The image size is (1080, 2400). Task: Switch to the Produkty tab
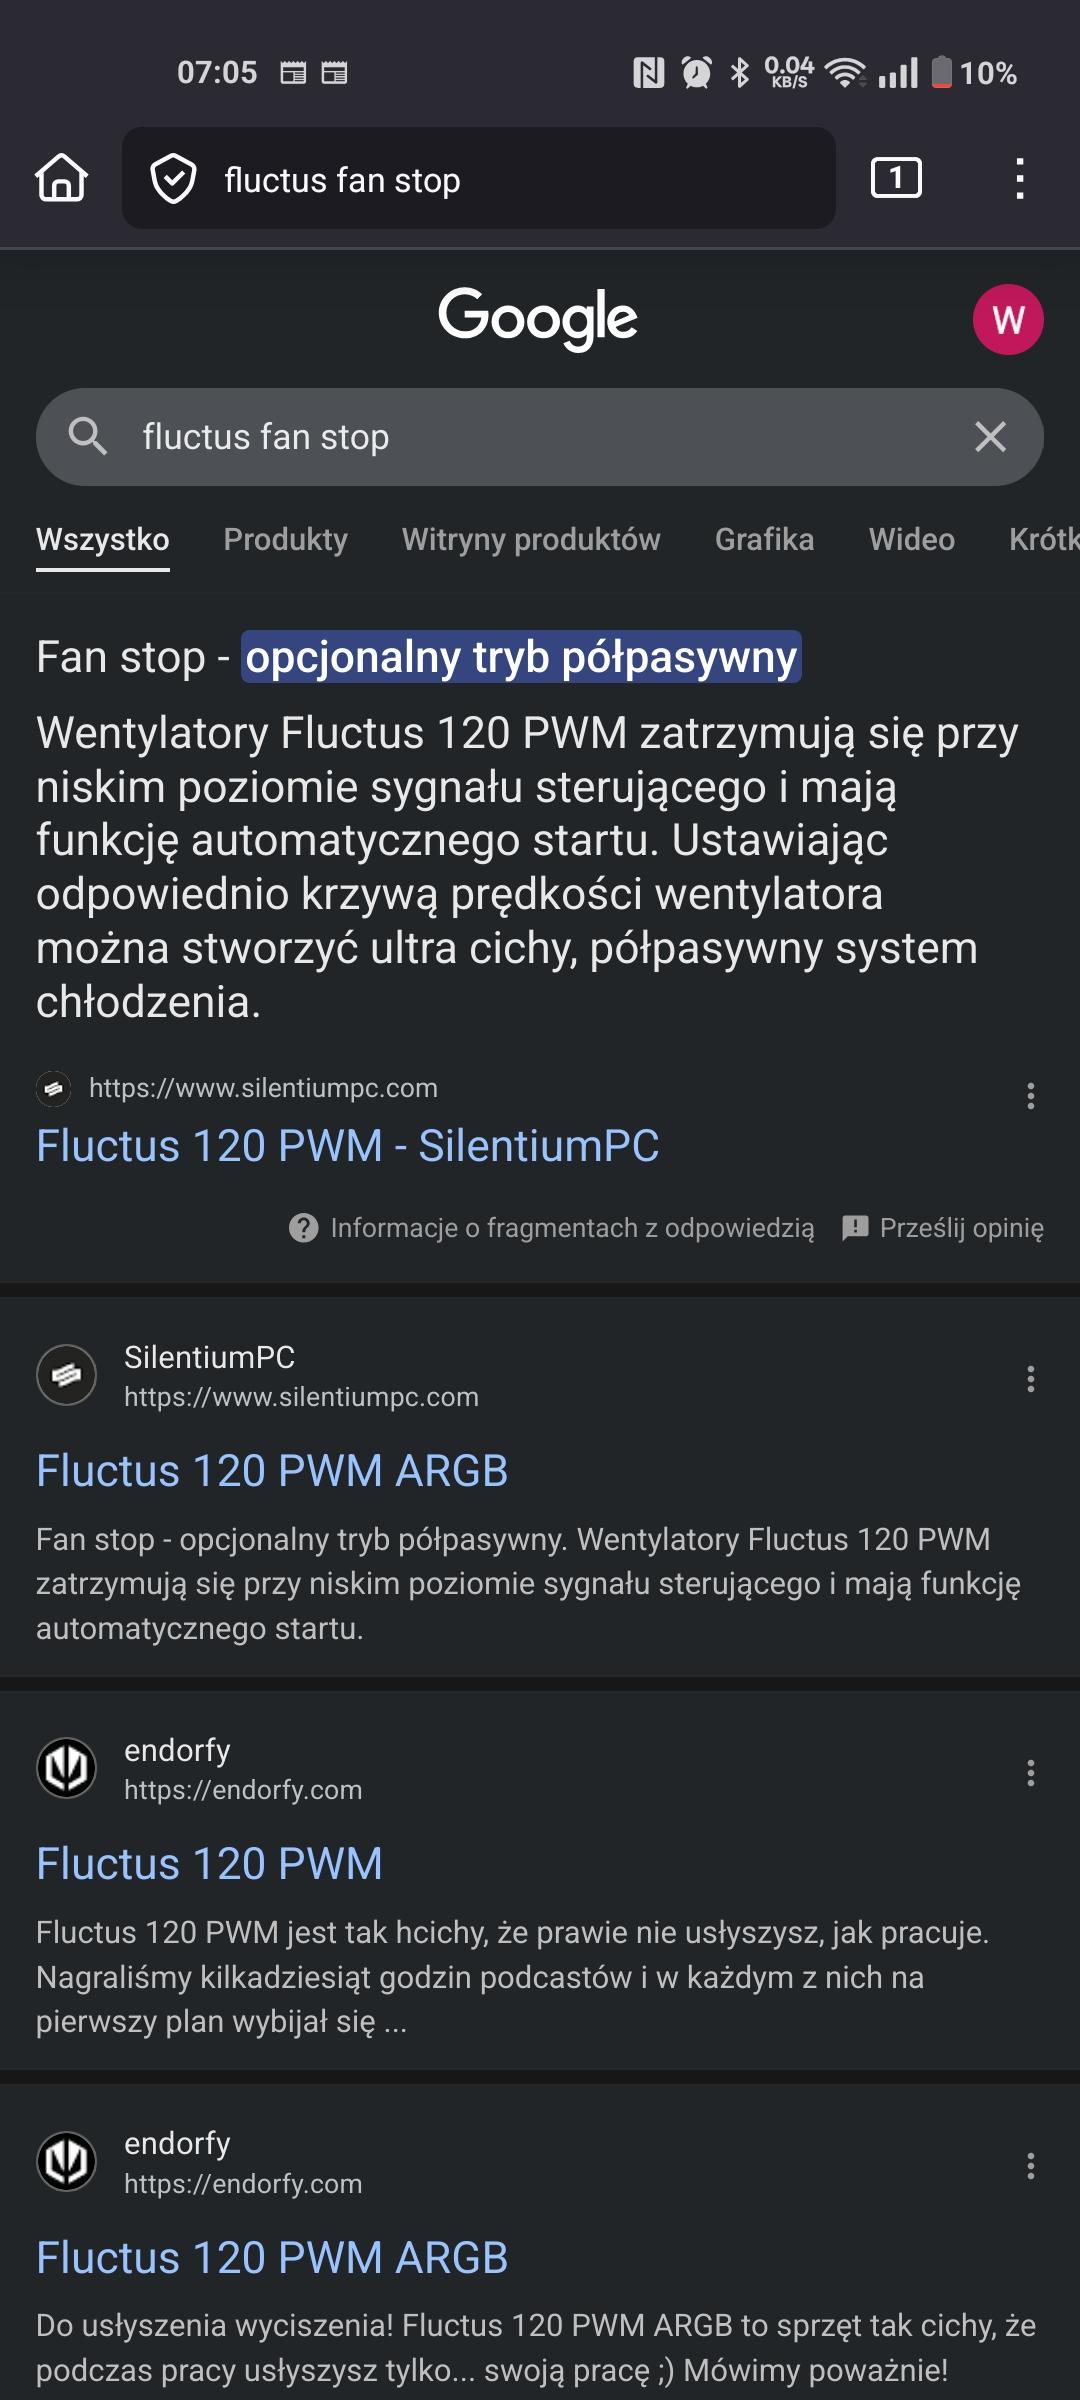click(x=285, y=540)
